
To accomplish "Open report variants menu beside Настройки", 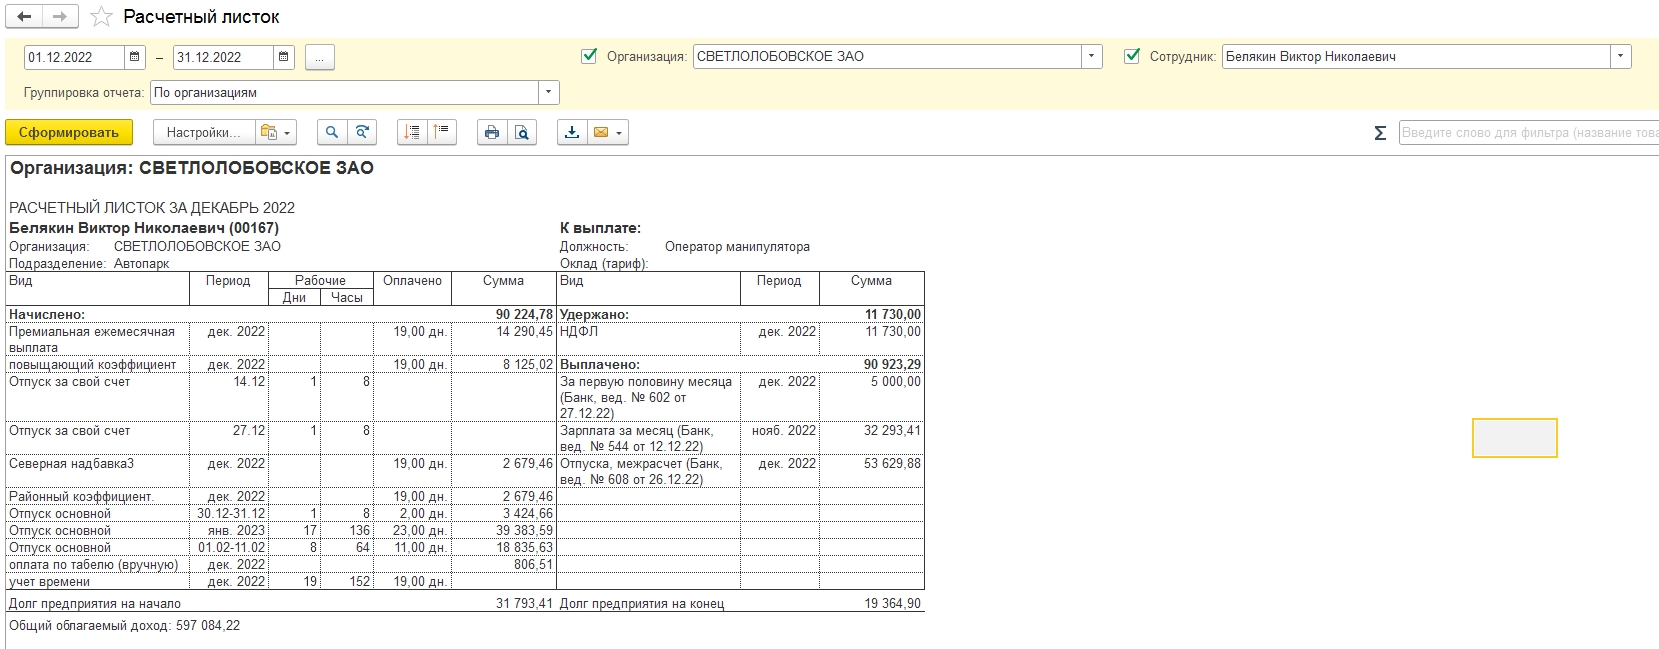I will 275,132.
